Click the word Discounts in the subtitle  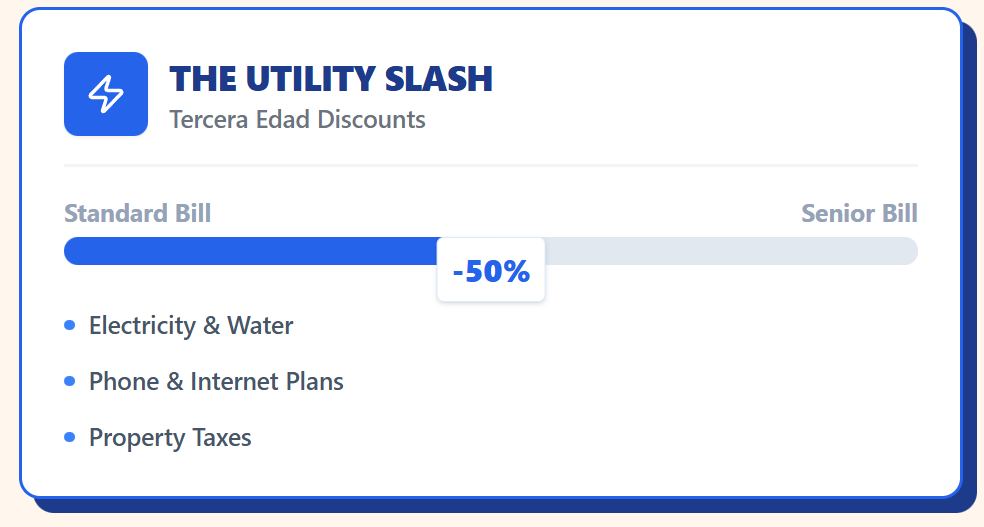coord(372,120)
